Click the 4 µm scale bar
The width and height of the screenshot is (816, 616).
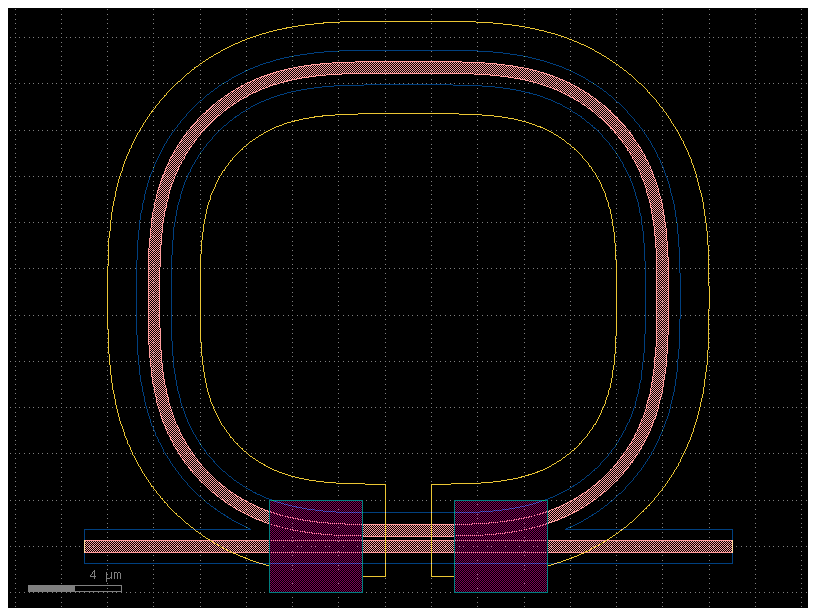[104, 575]
